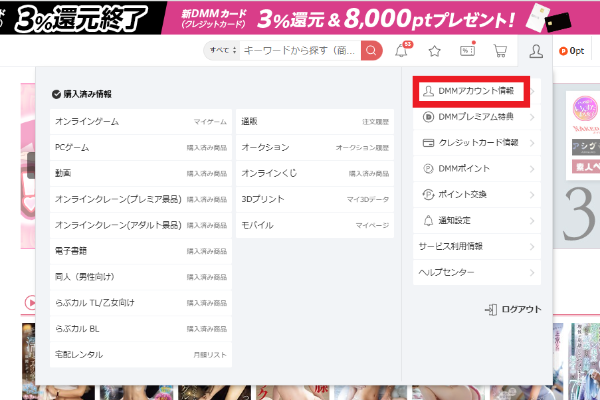
Task: Open 通知設定 notification settings
Action: [x=478, y=220]
